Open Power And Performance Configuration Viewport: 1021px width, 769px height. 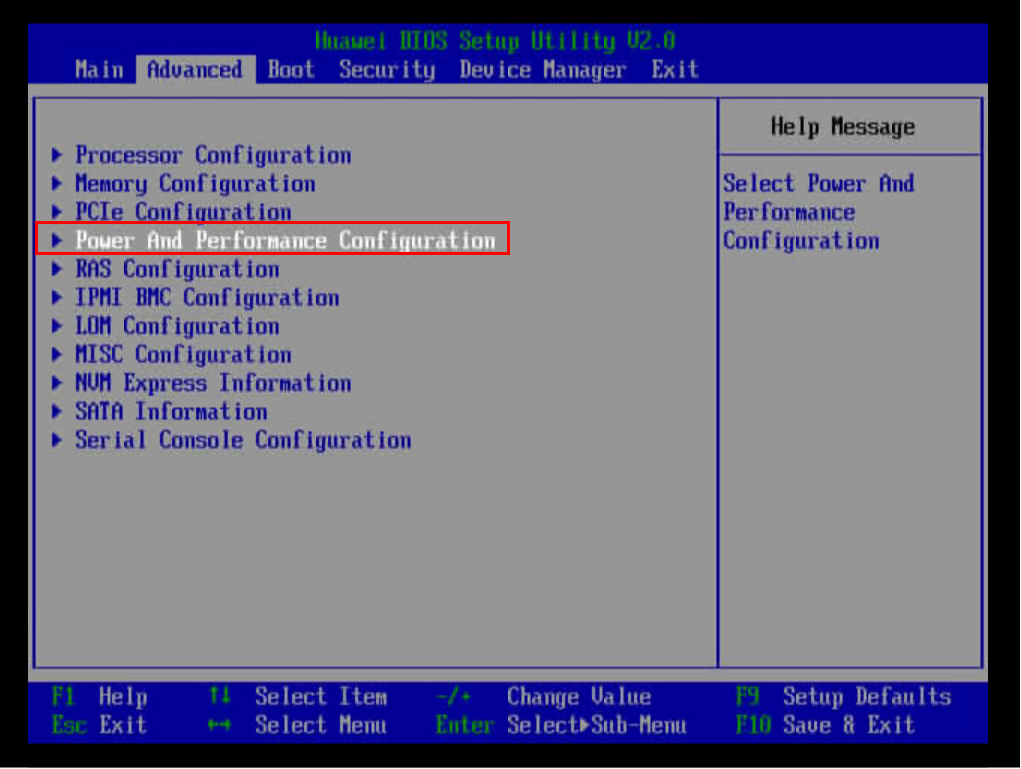tap(285, 240)
